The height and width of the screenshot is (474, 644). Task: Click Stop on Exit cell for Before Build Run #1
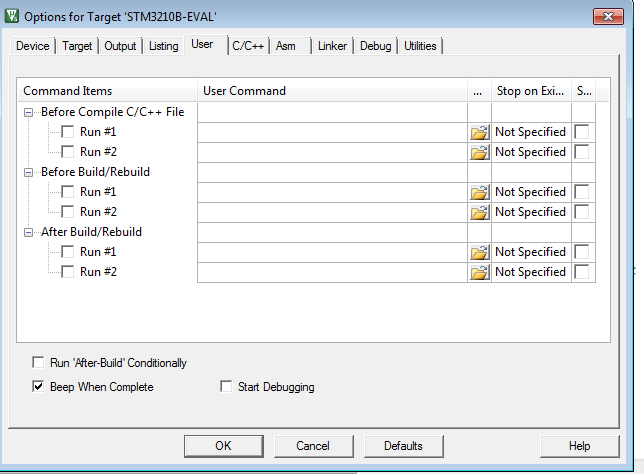530,192
